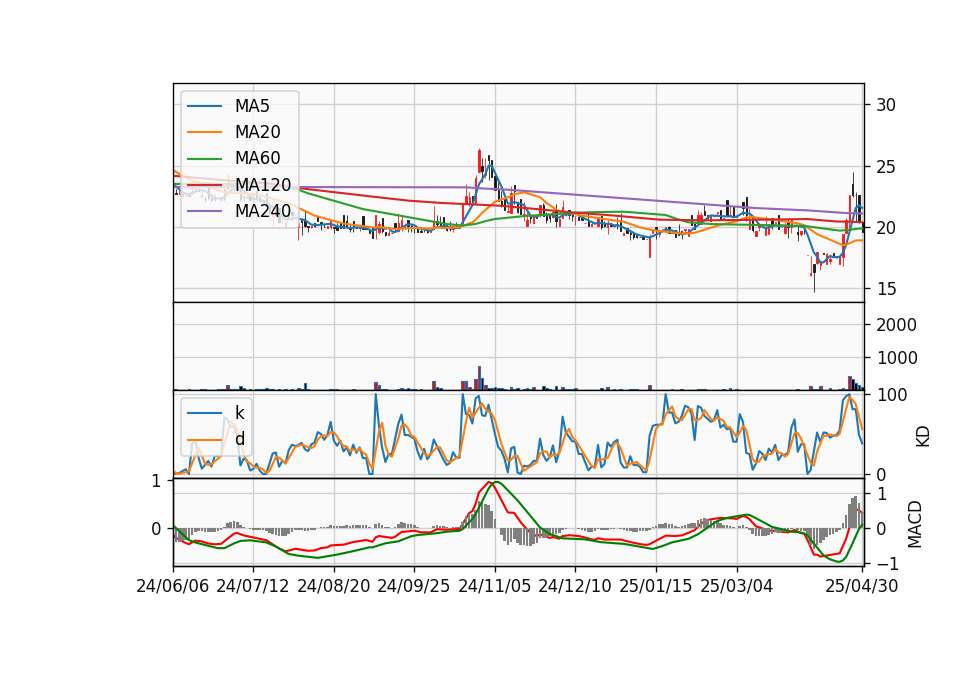Image resolution: width=960 pixels, height=690 pixels.
Task: Click the volume axis value 2000
Action: tap(896, 325)
